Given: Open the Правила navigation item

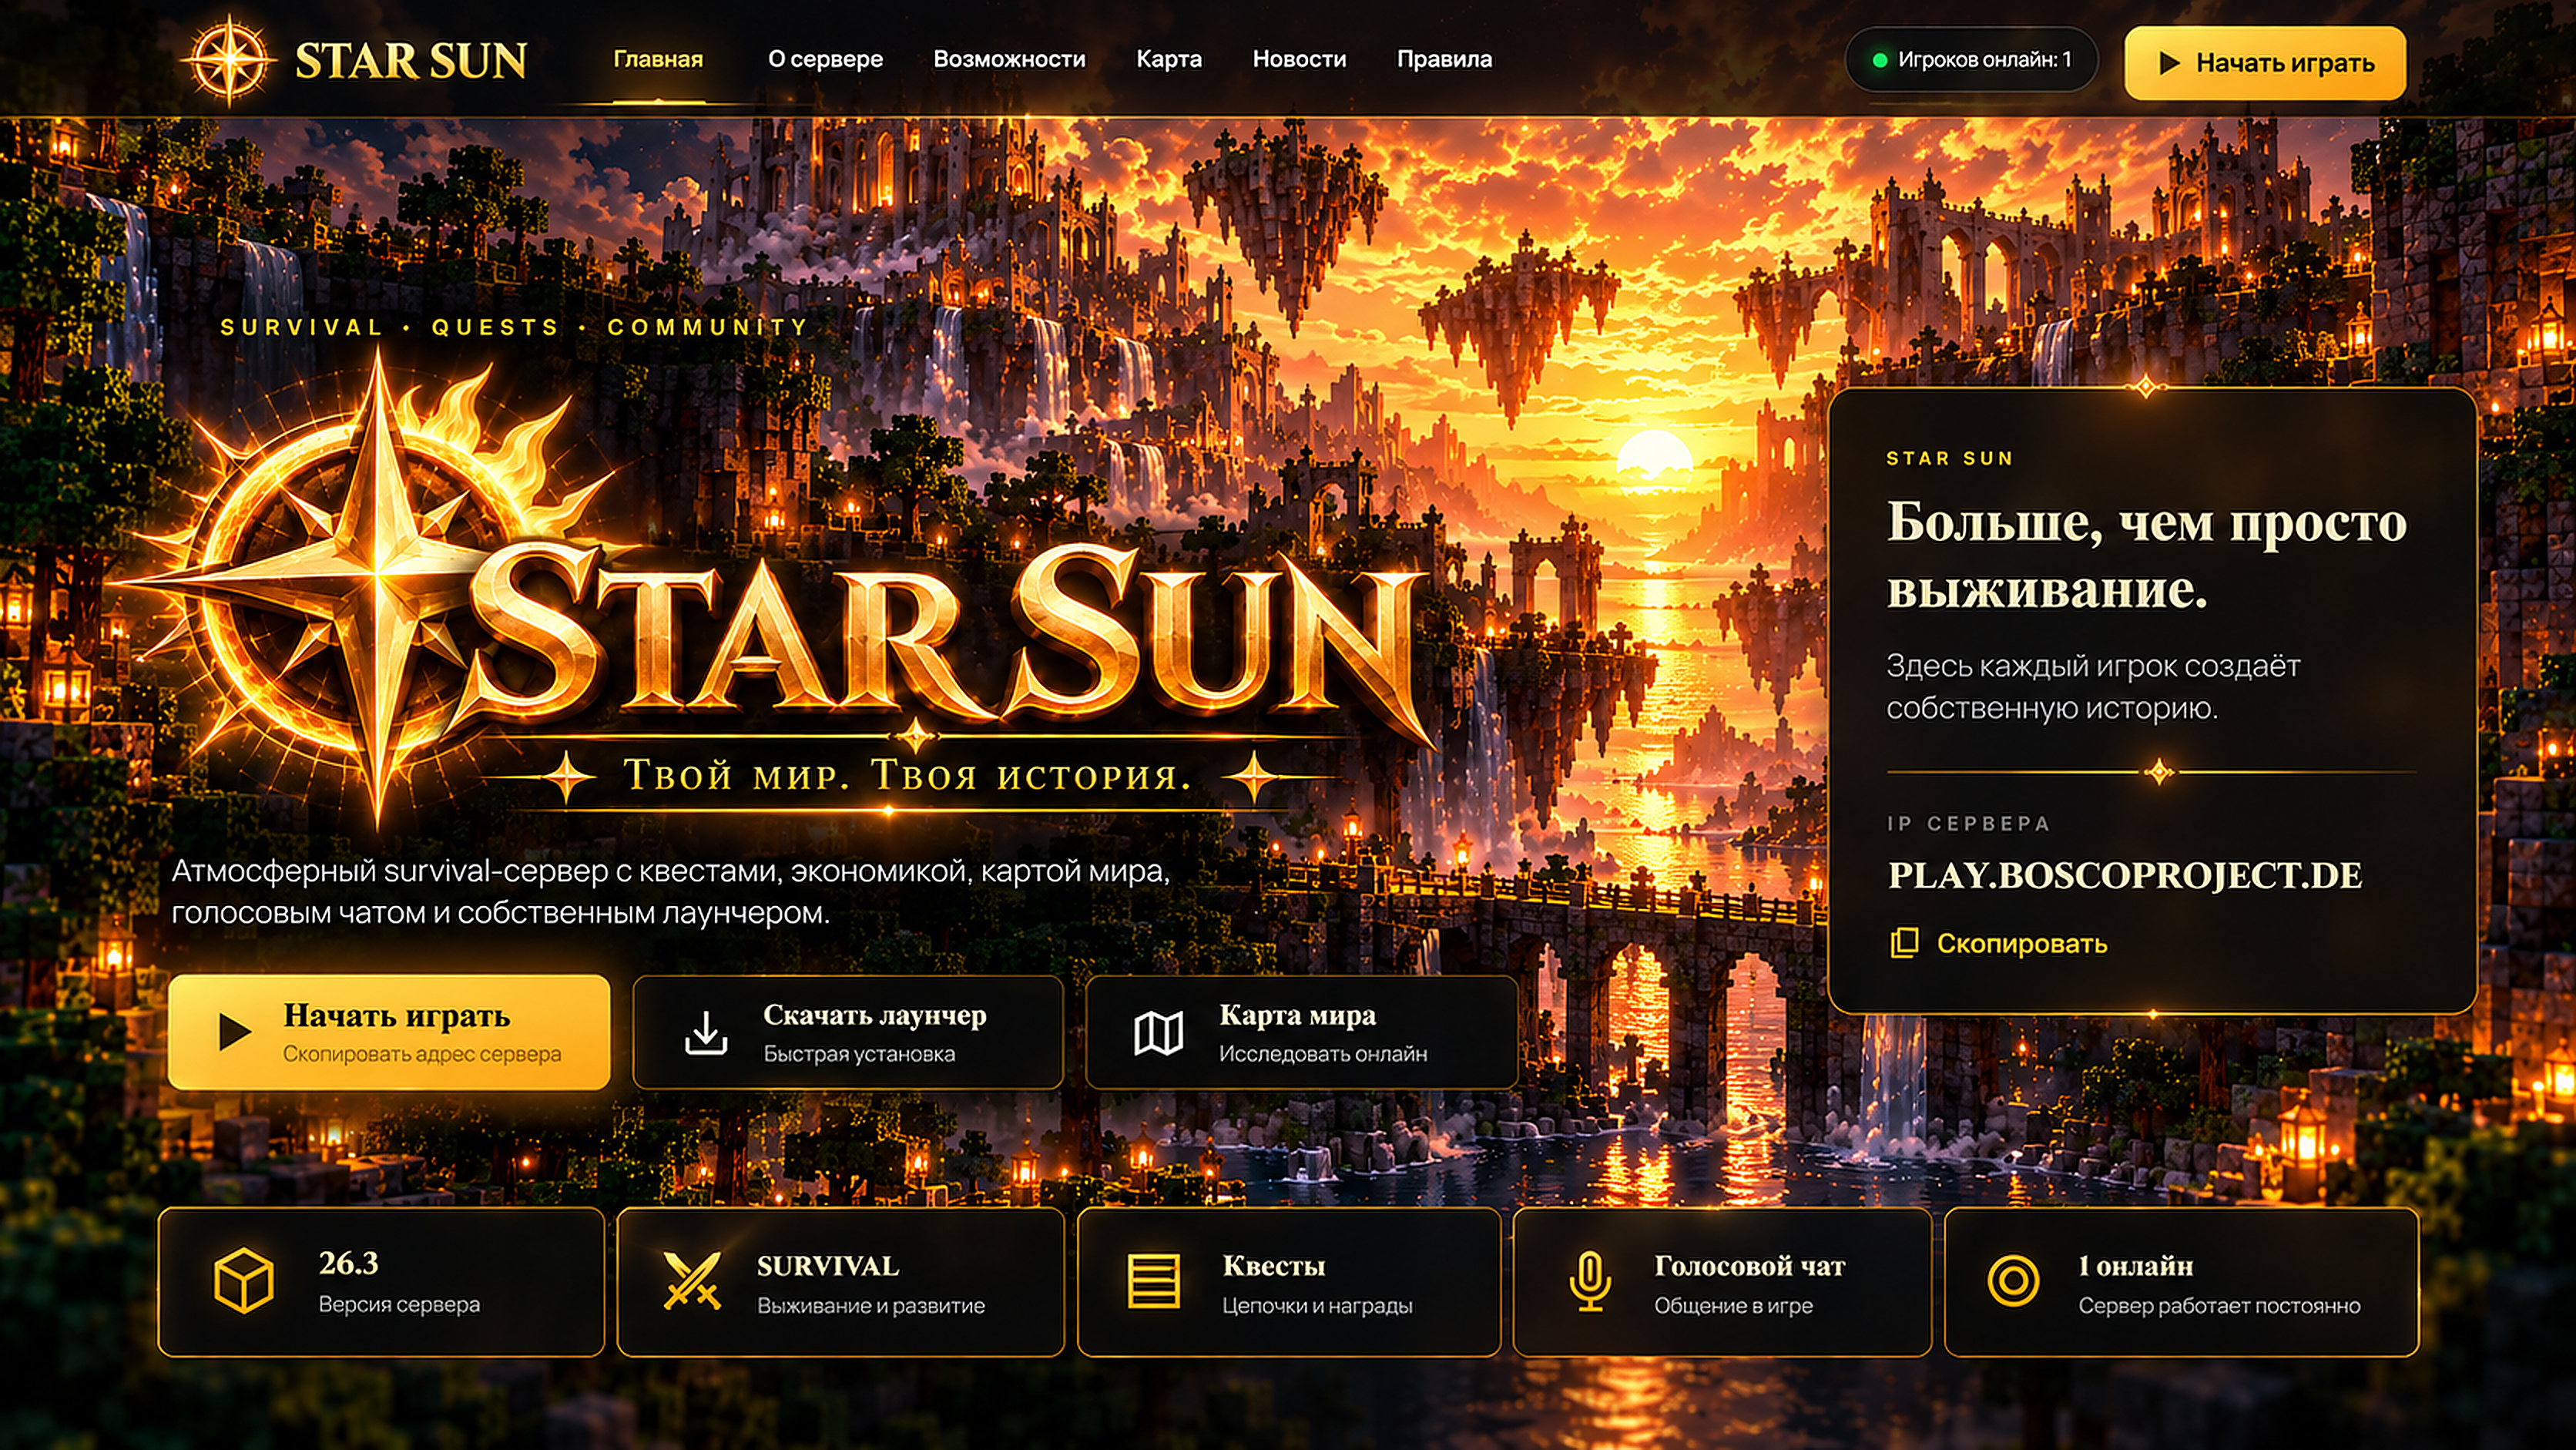Looking at the screenshot, I should point(1444,59).
